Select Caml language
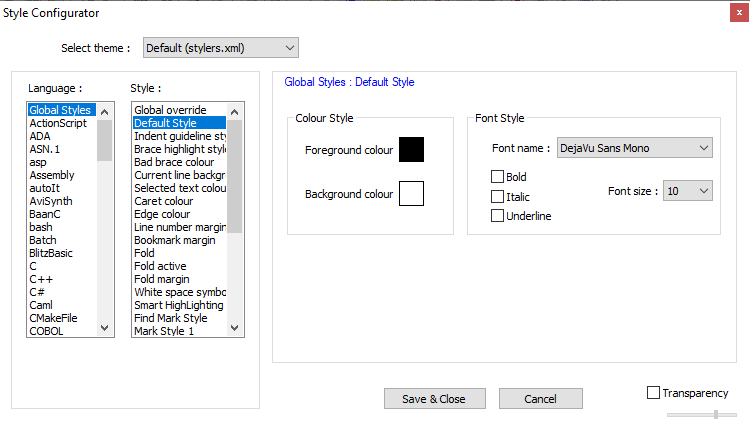750x426 pixels. pos(62,305)
